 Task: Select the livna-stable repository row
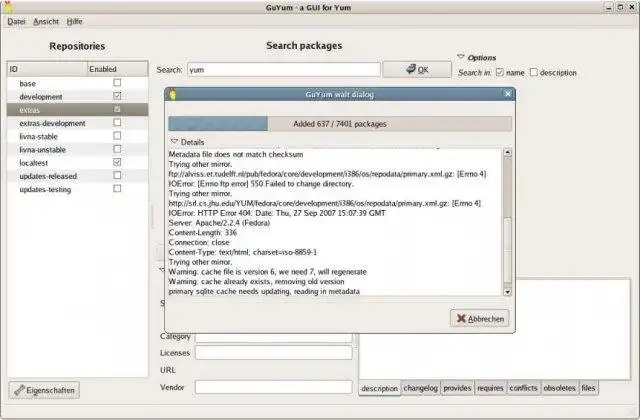[78, 136]
